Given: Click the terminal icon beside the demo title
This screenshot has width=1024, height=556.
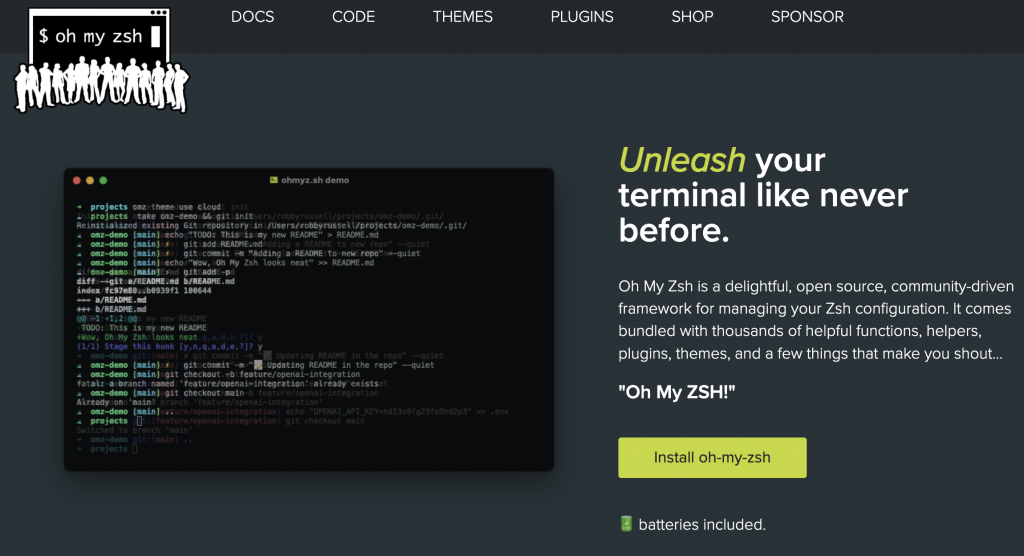Looking at the screenshot, I should pos(274,180).
